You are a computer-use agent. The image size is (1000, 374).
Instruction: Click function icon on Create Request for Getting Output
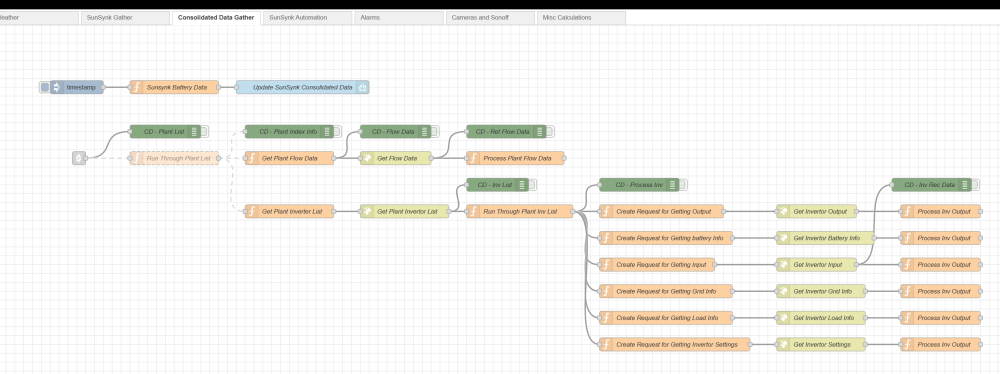pyautogui.click(x=605, y=211)
